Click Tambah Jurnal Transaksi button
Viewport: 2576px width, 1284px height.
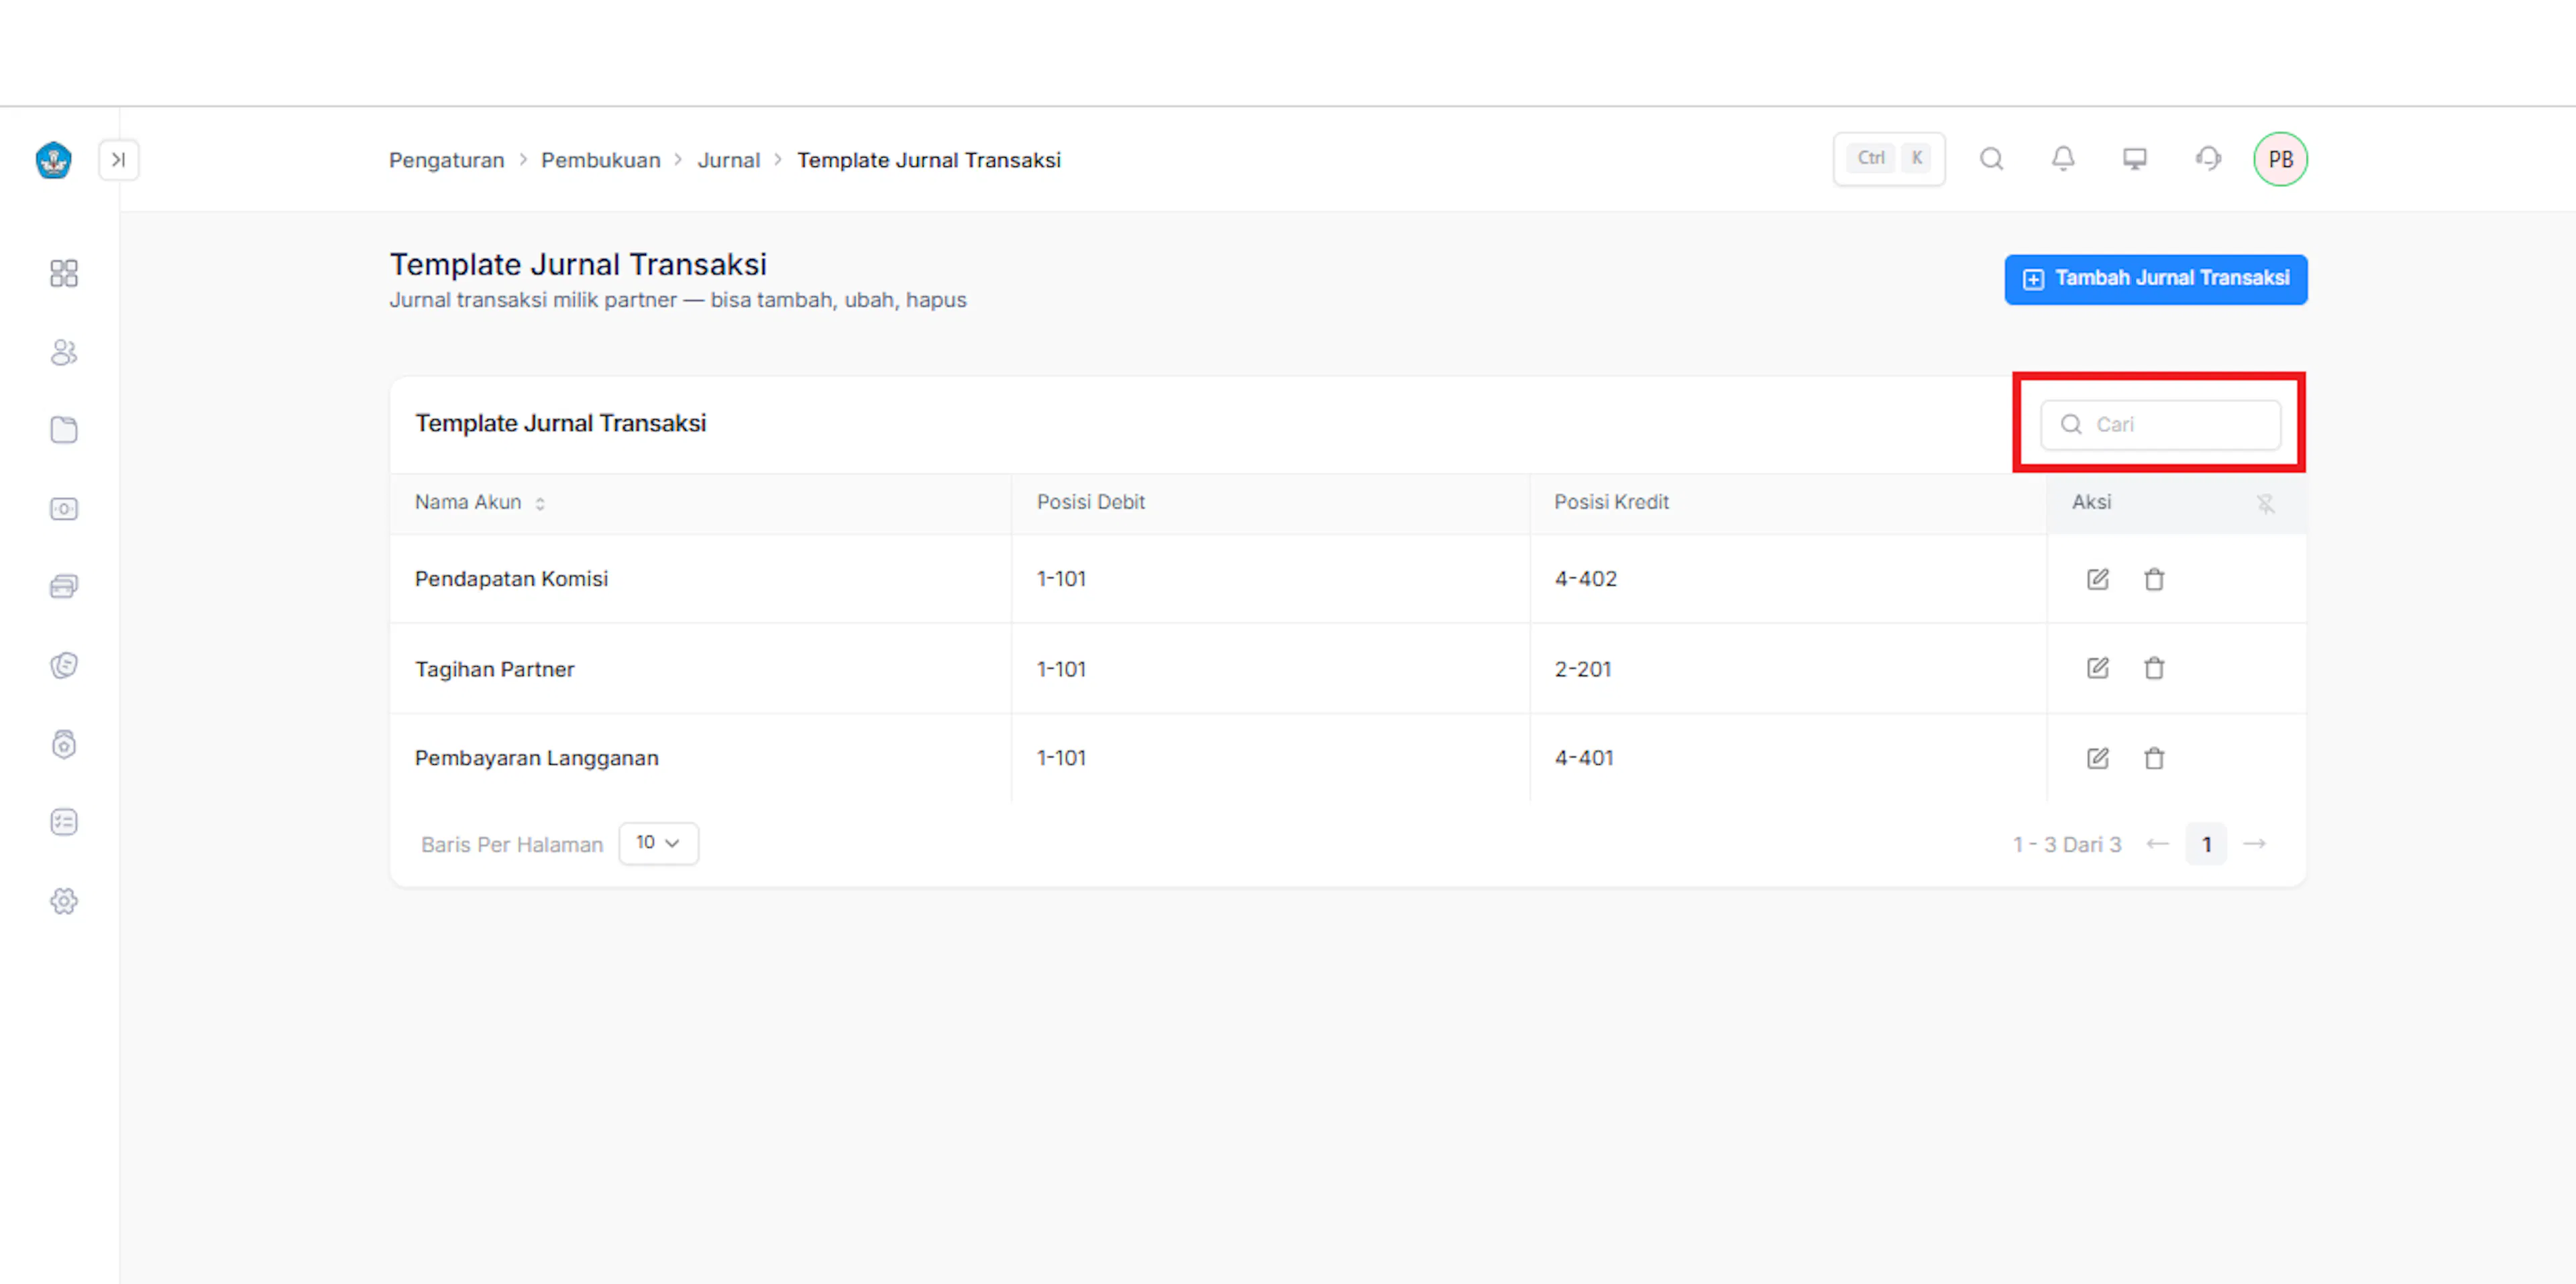(x=2155, y=279)
